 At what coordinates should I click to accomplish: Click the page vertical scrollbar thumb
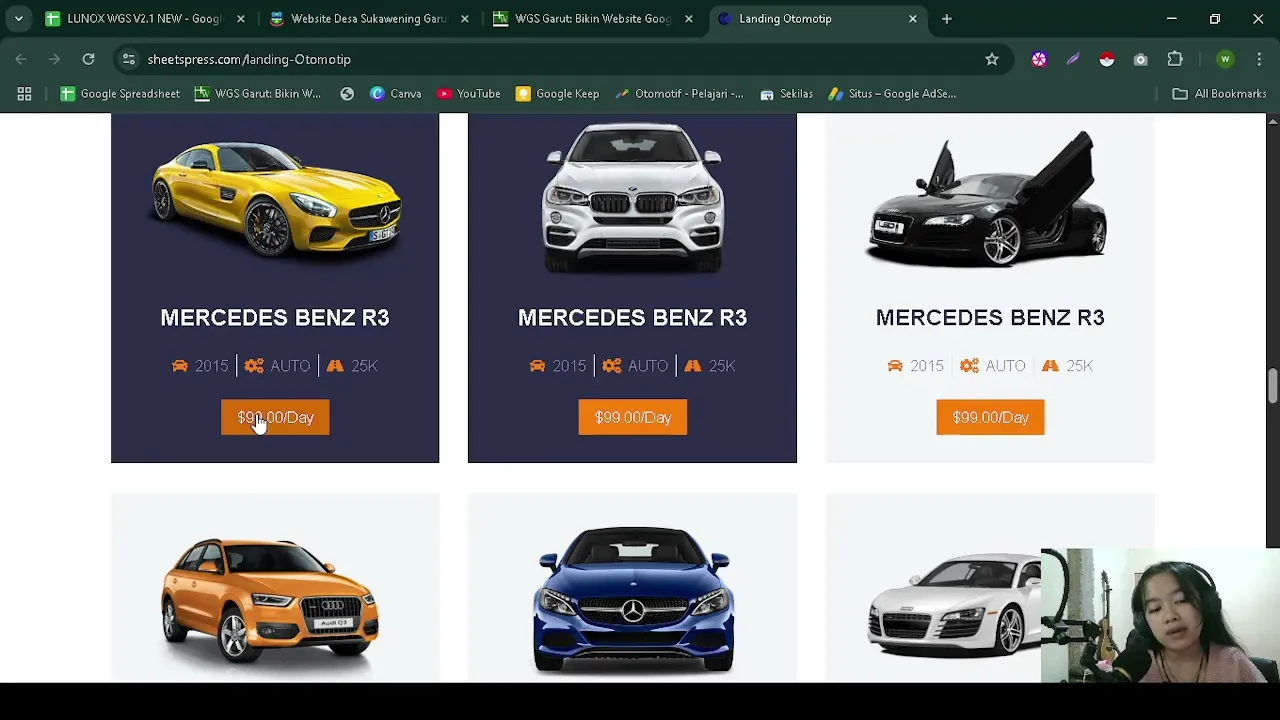coord(1272,386)
